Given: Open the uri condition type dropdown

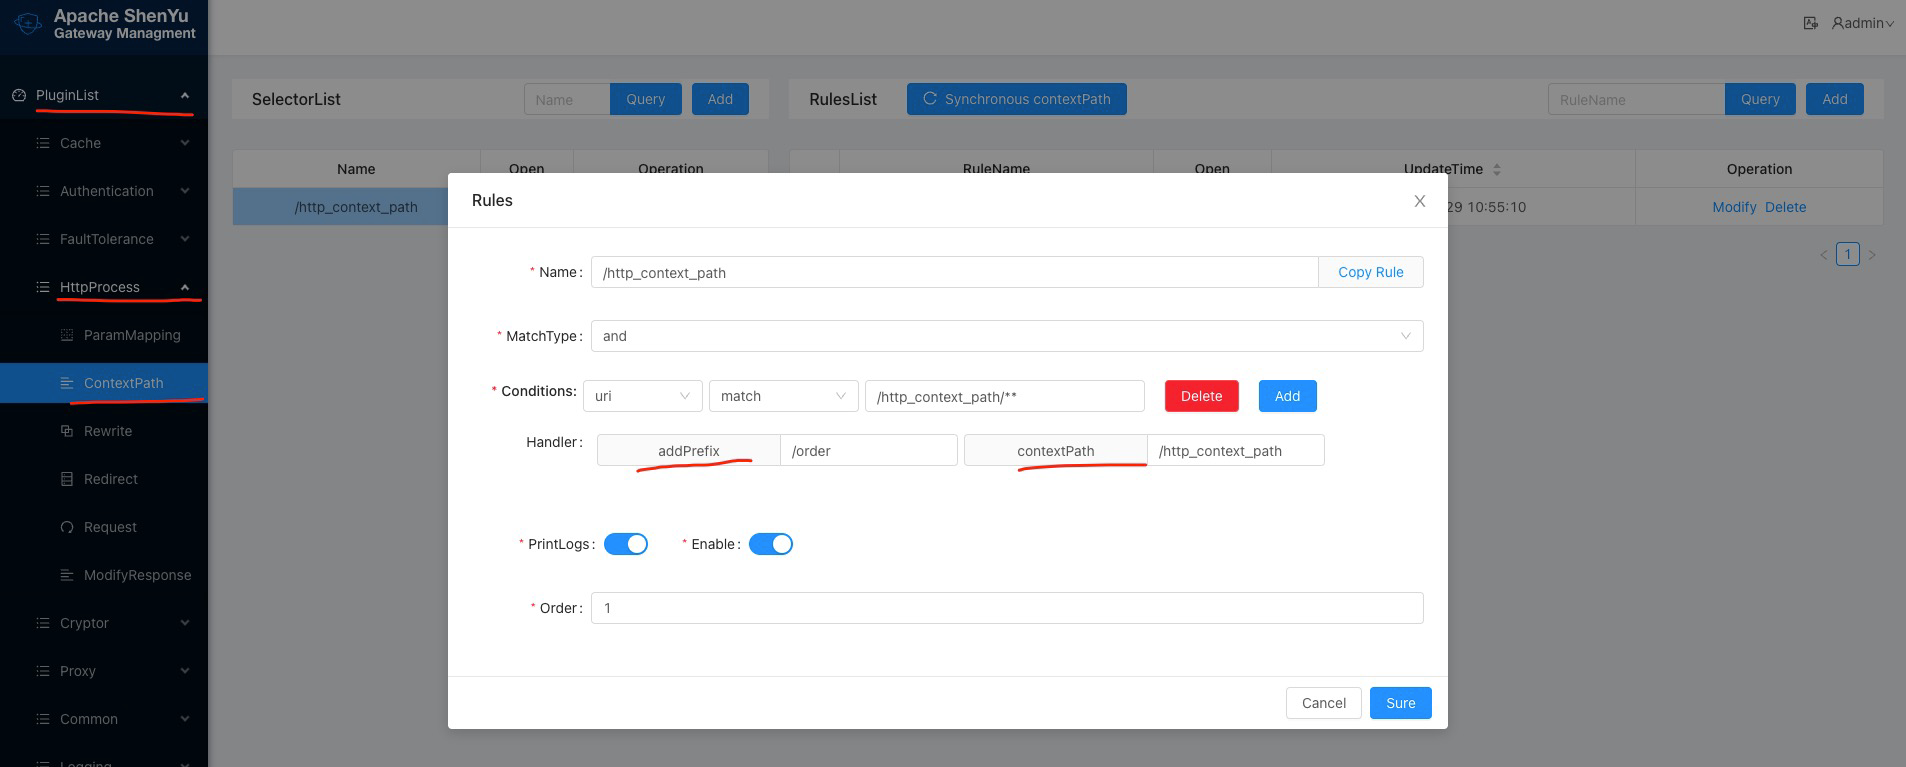Looking at the screenshot, I should pyautogui.click(x=642, y=396).
